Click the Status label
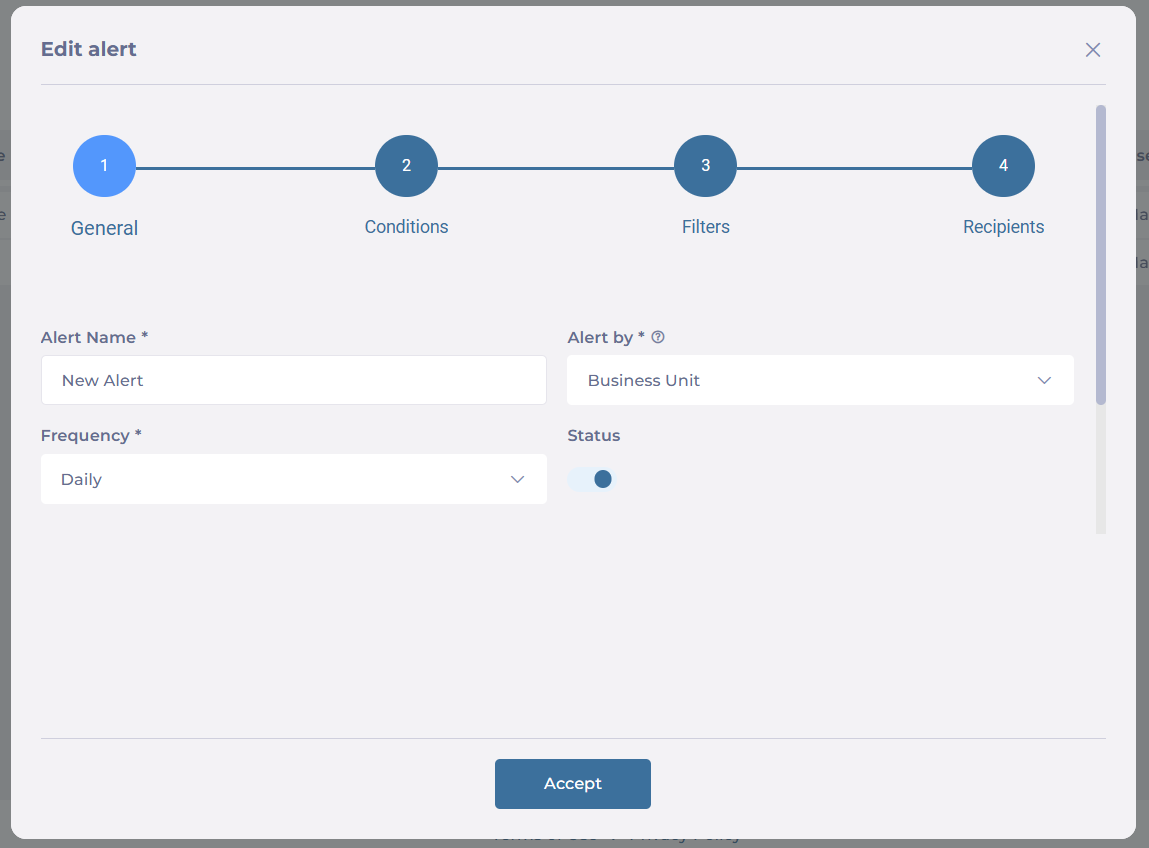The height and width of the screenshot is (848, 1149). click(594, 435)
